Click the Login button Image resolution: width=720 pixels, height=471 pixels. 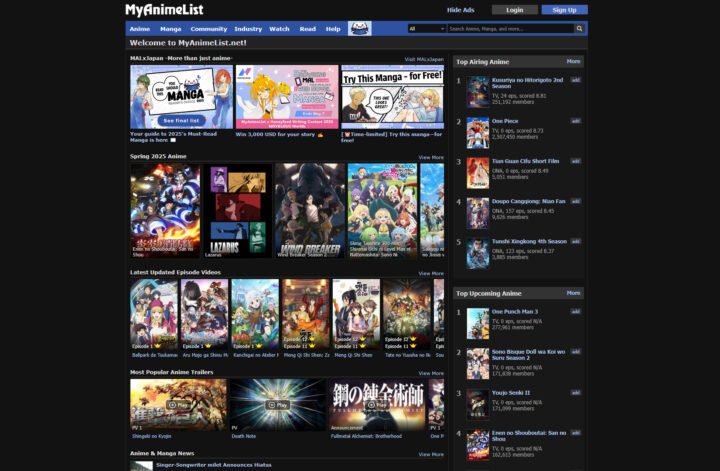coord(515,10)
